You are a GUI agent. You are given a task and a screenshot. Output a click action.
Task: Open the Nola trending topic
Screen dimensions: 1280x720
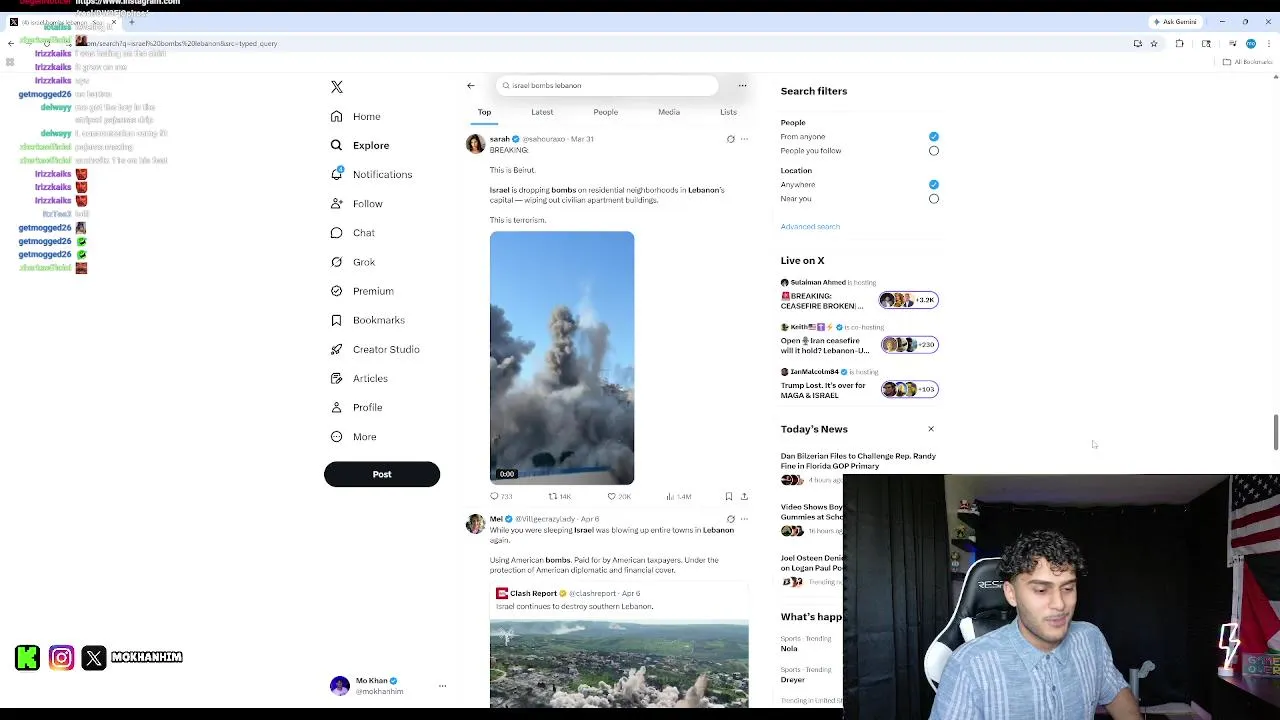789,649
